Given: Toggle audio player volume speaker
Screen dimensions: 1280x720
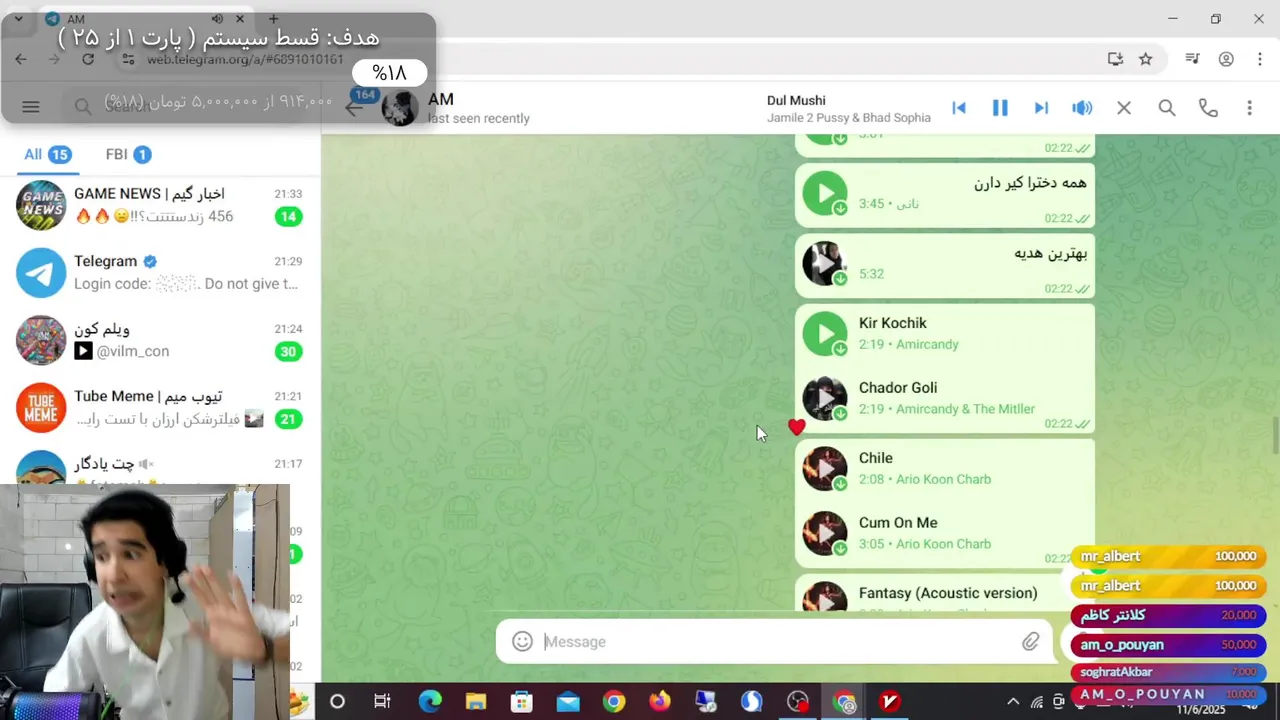Looking at the screenshot, I should 1082,108.
